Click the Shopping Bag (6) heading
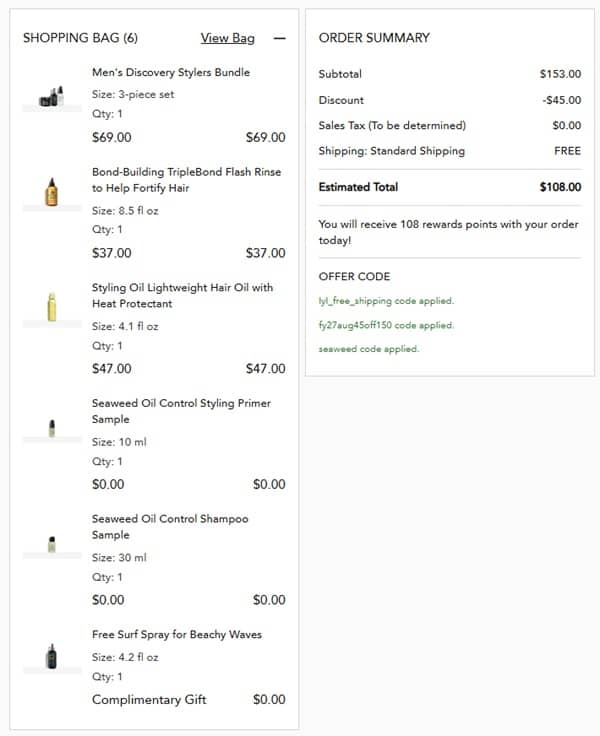This screenshot has width=600, height=736. [80, 38]
